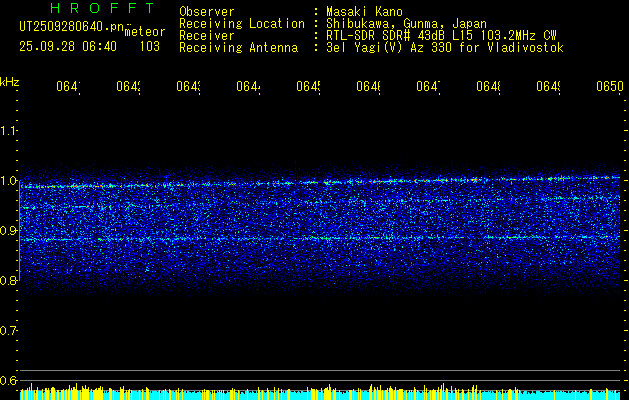Click the 1.1 frequency axis label
This screenshot has width=629, height=400.
point(9,130)
